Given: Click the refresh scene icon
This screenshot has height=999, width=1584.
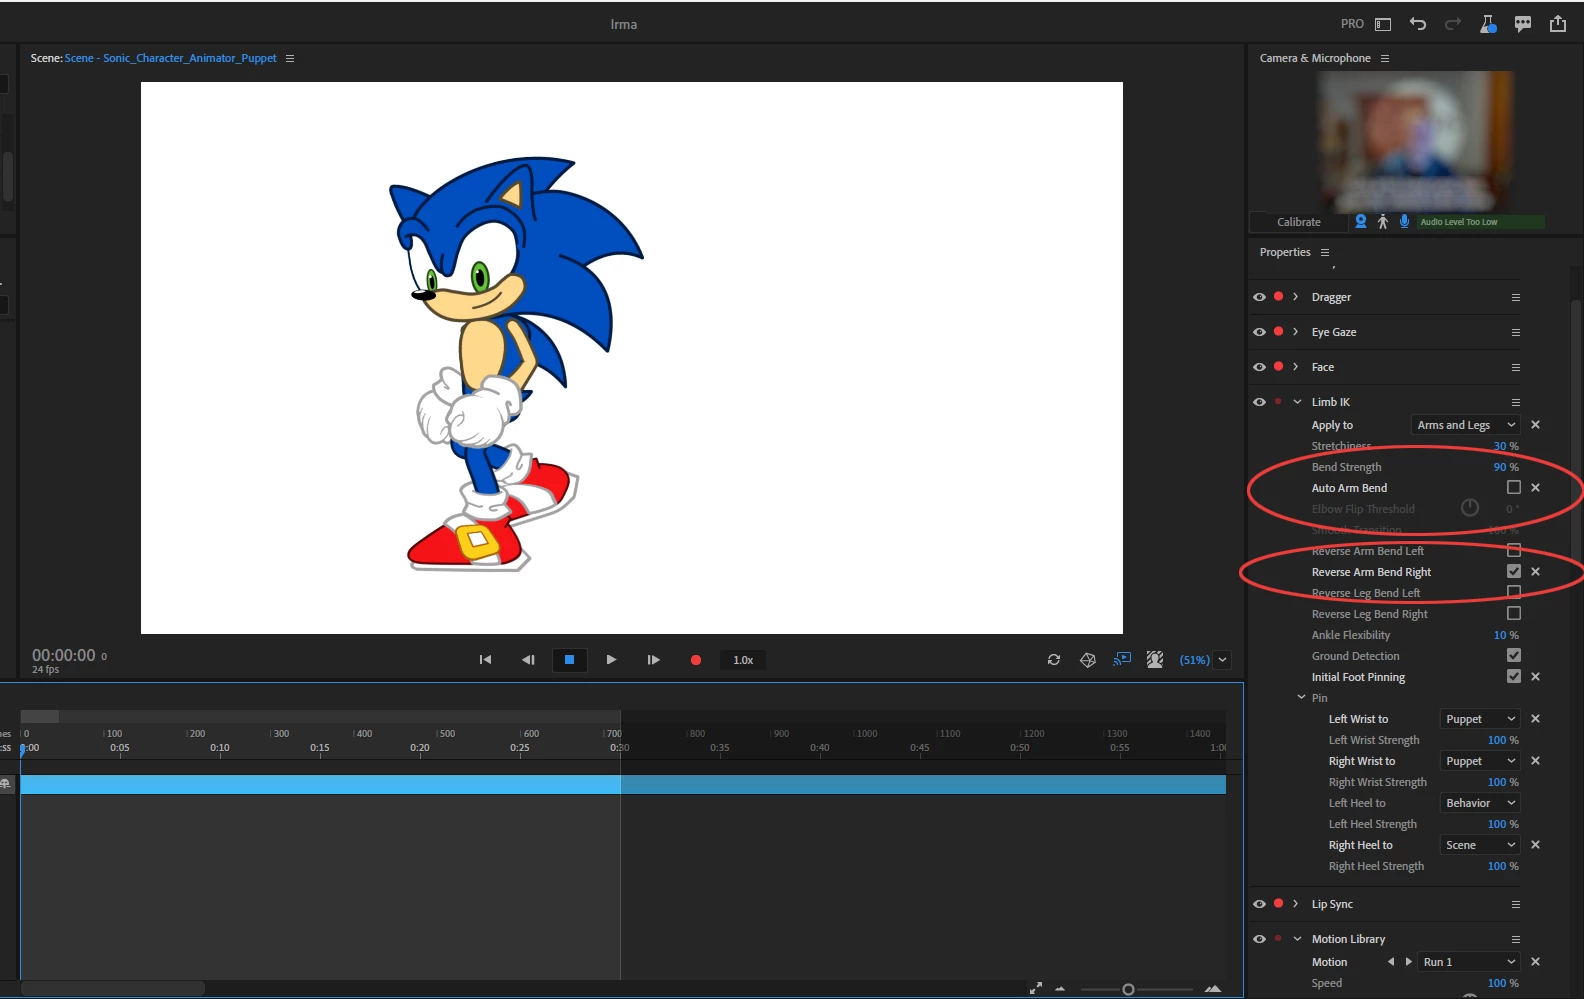Looking at the screenshot, I should pos(1054,660).
